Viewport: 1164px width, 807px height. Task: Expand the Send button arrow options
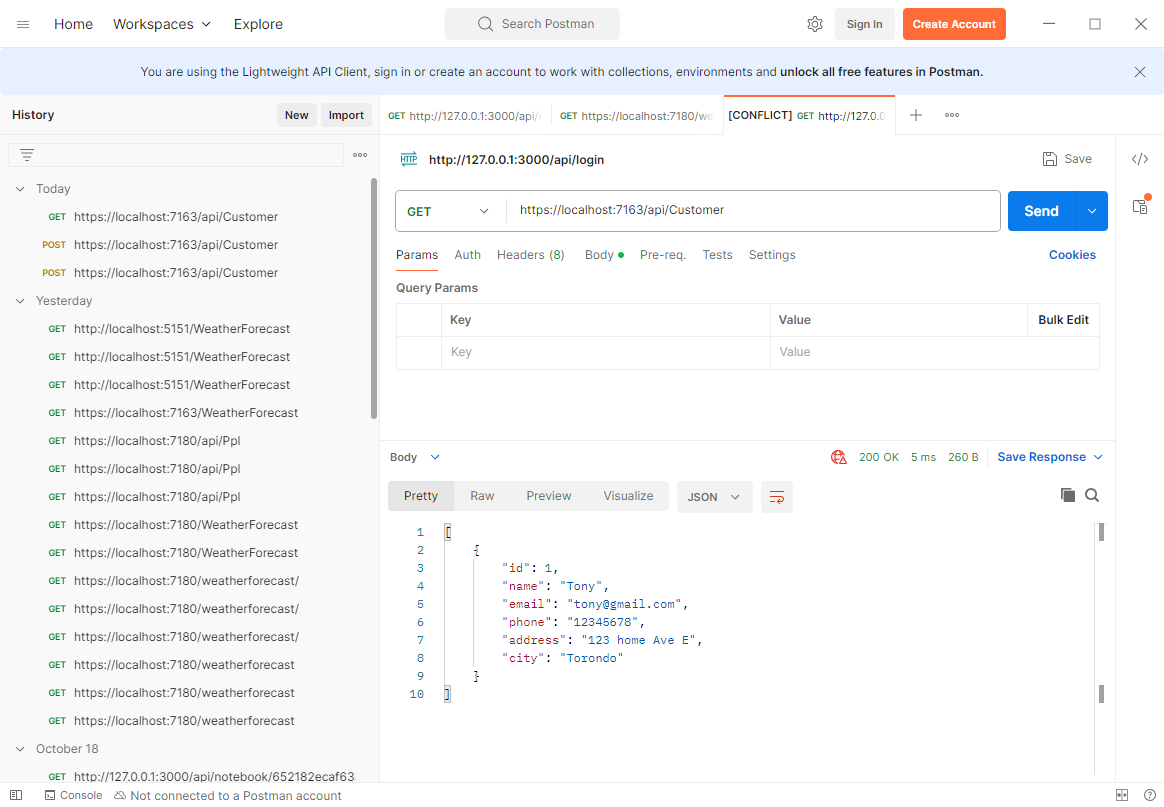coord(1091,211)
